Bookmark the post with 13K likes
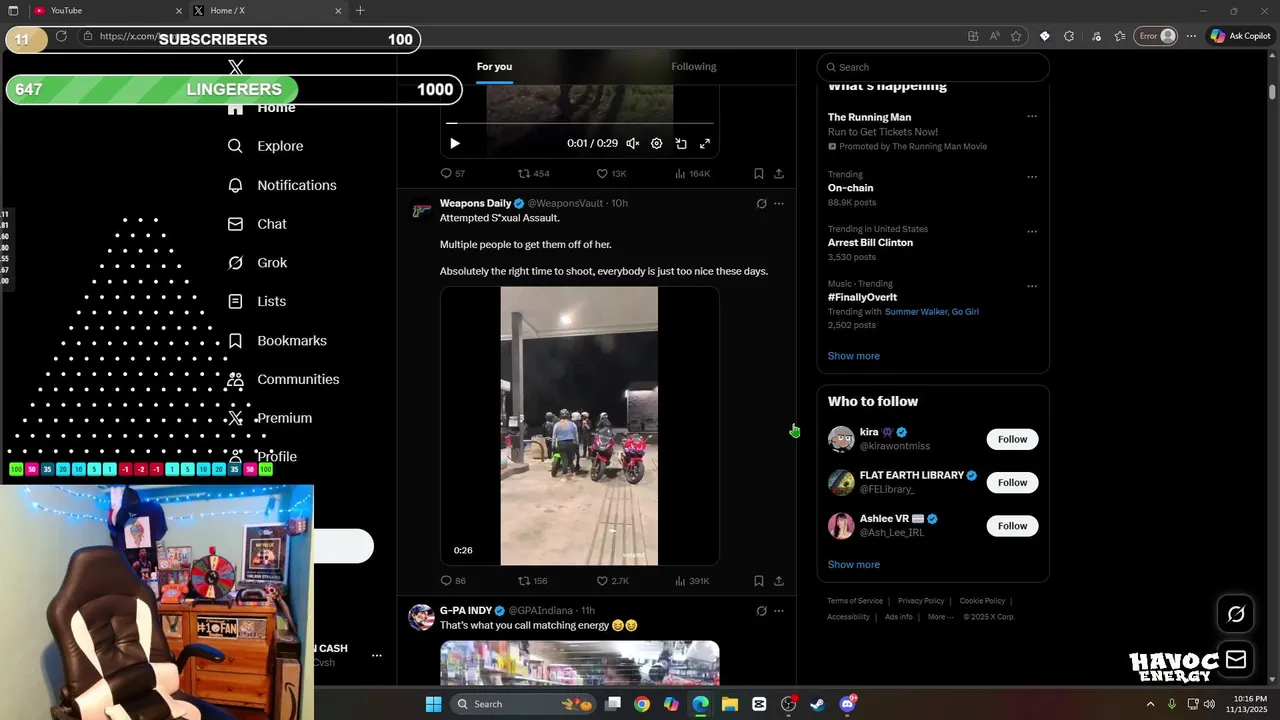1280x720 pixels. pos(759,174)
